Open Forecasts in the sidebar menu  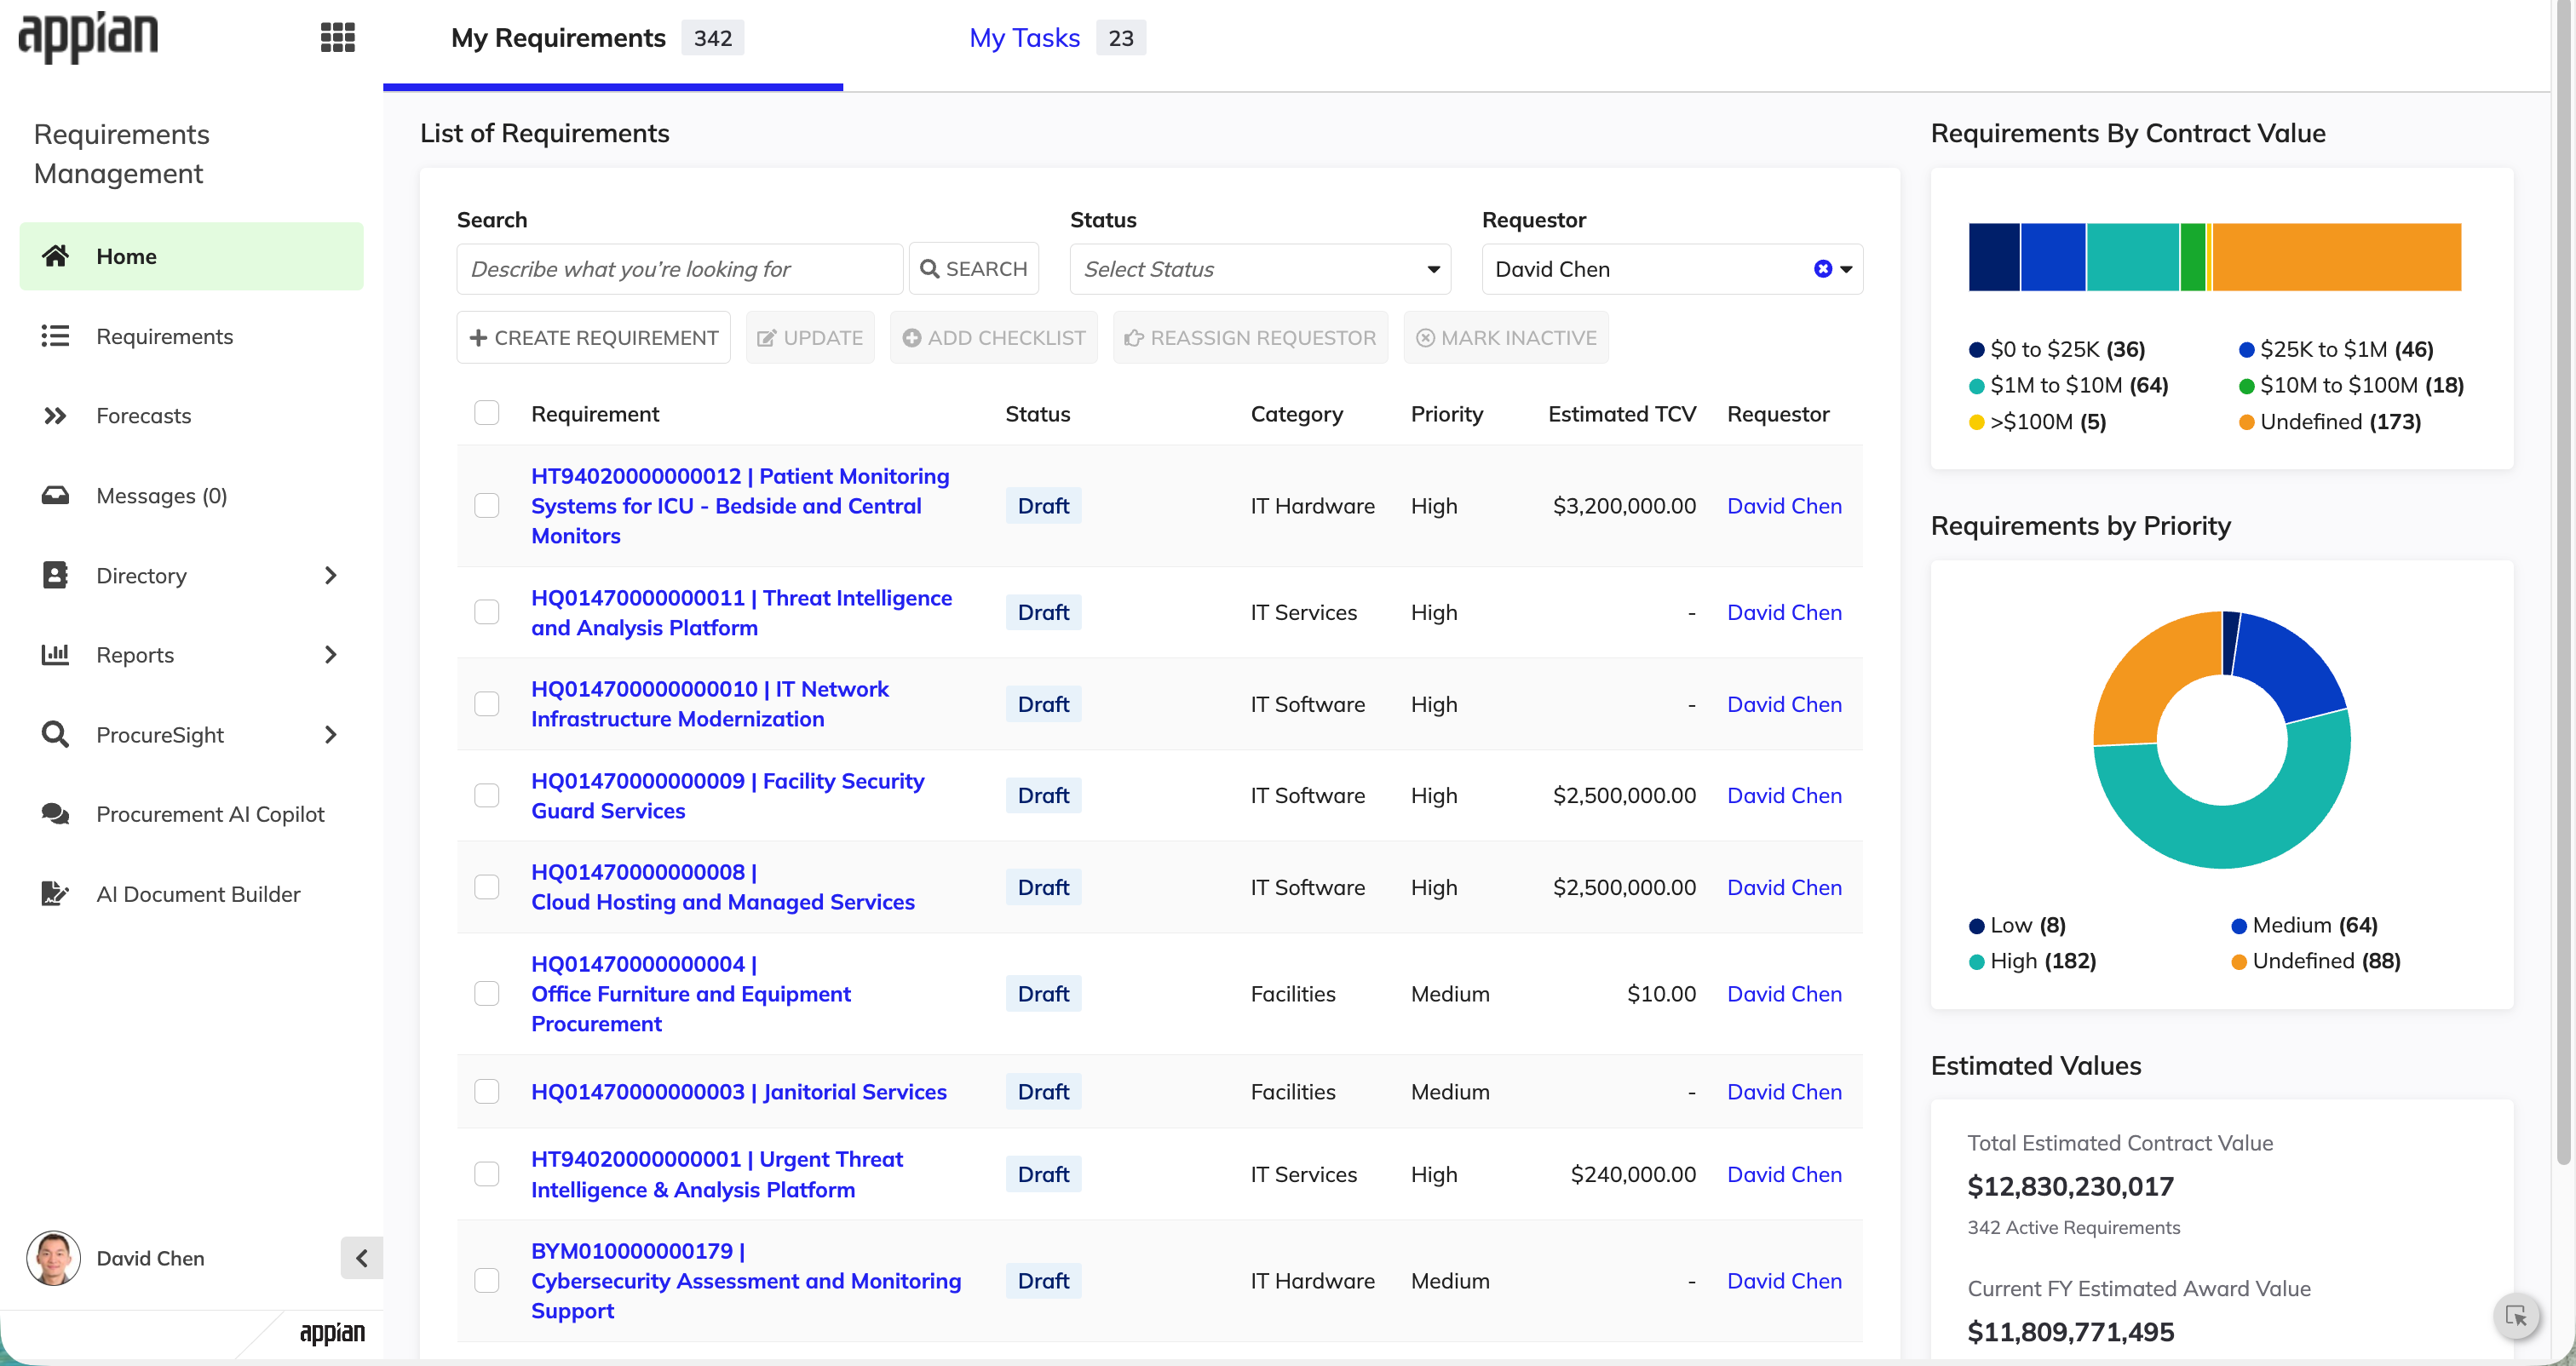192,416
